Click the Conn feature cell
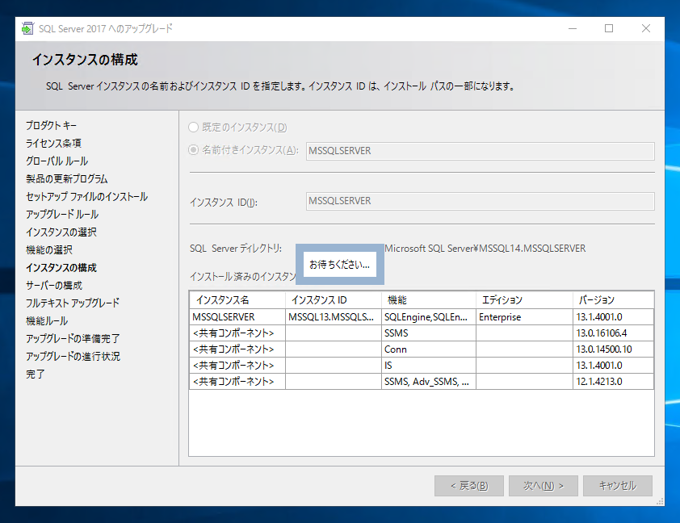Image resolution: width=680 pixels, height=523 pixels. coord(428,349)
